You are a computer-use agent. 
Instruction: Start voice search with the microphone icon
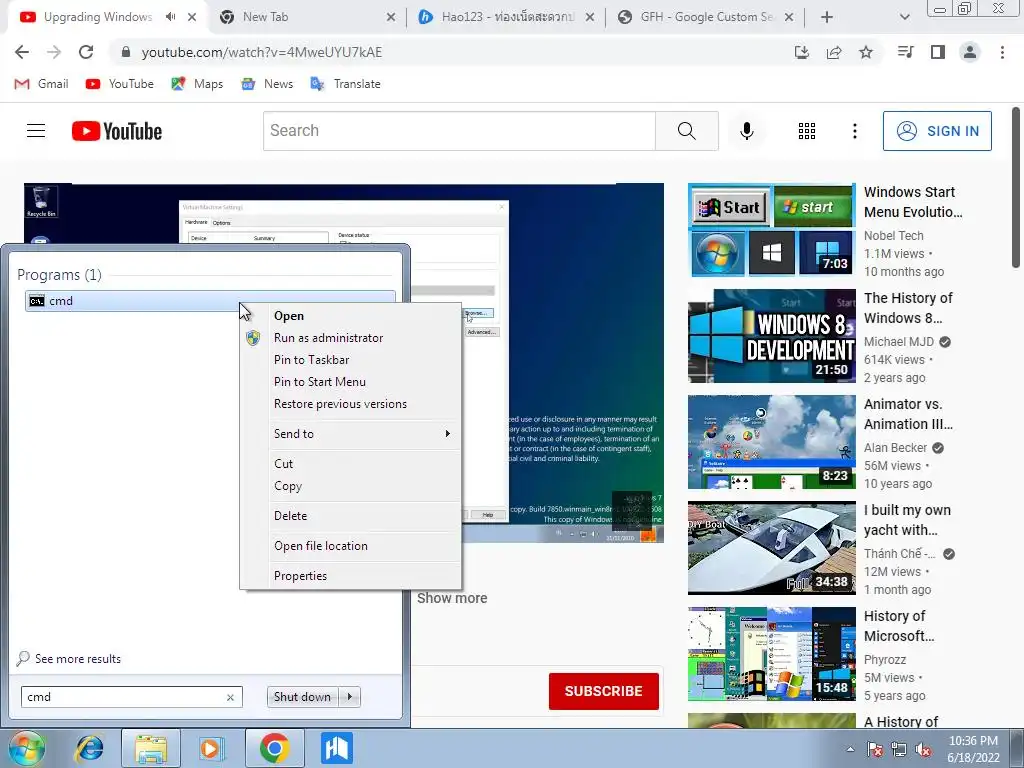[x=746, y=131]
